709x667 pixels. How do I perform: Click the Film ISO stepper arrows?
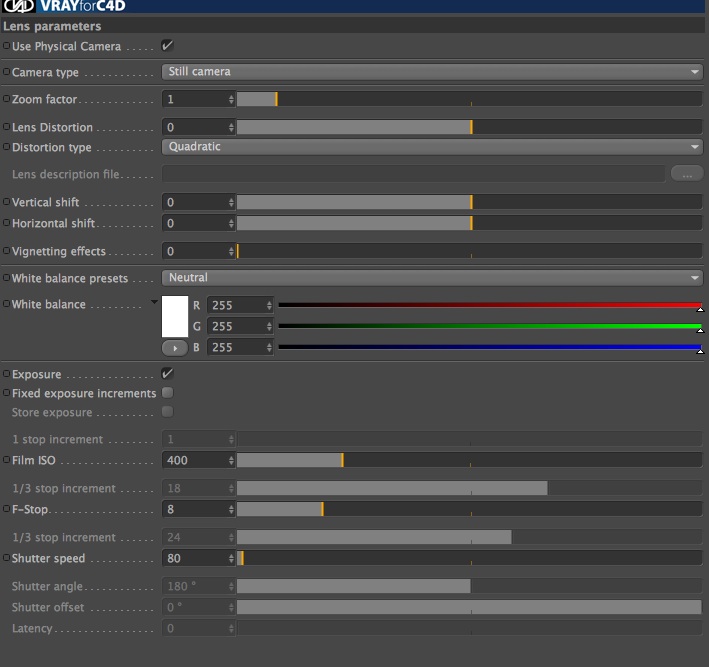(x=232, y=460)
